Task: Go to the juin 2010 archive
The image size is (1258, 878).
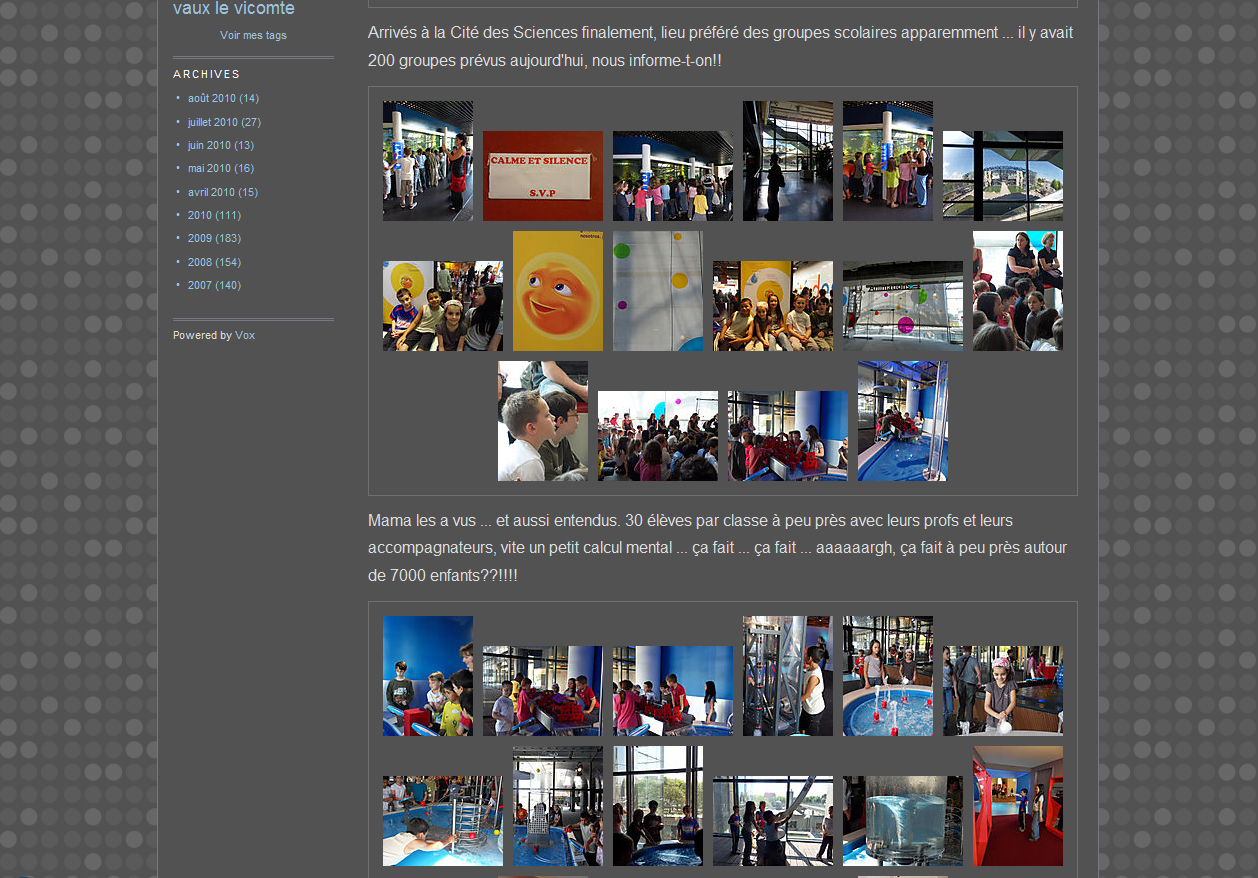Action: click(209, 145)
